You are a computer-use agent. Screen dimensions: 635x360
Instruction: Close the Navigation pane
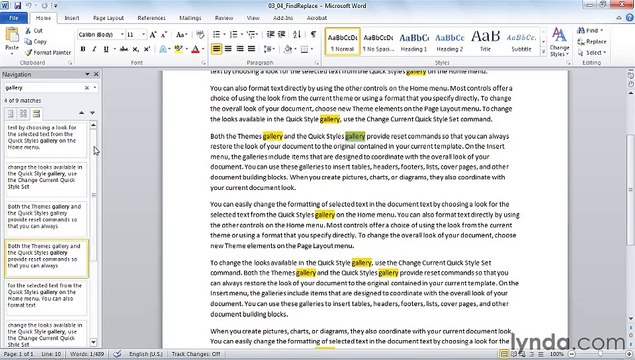[x=96, y=74]
